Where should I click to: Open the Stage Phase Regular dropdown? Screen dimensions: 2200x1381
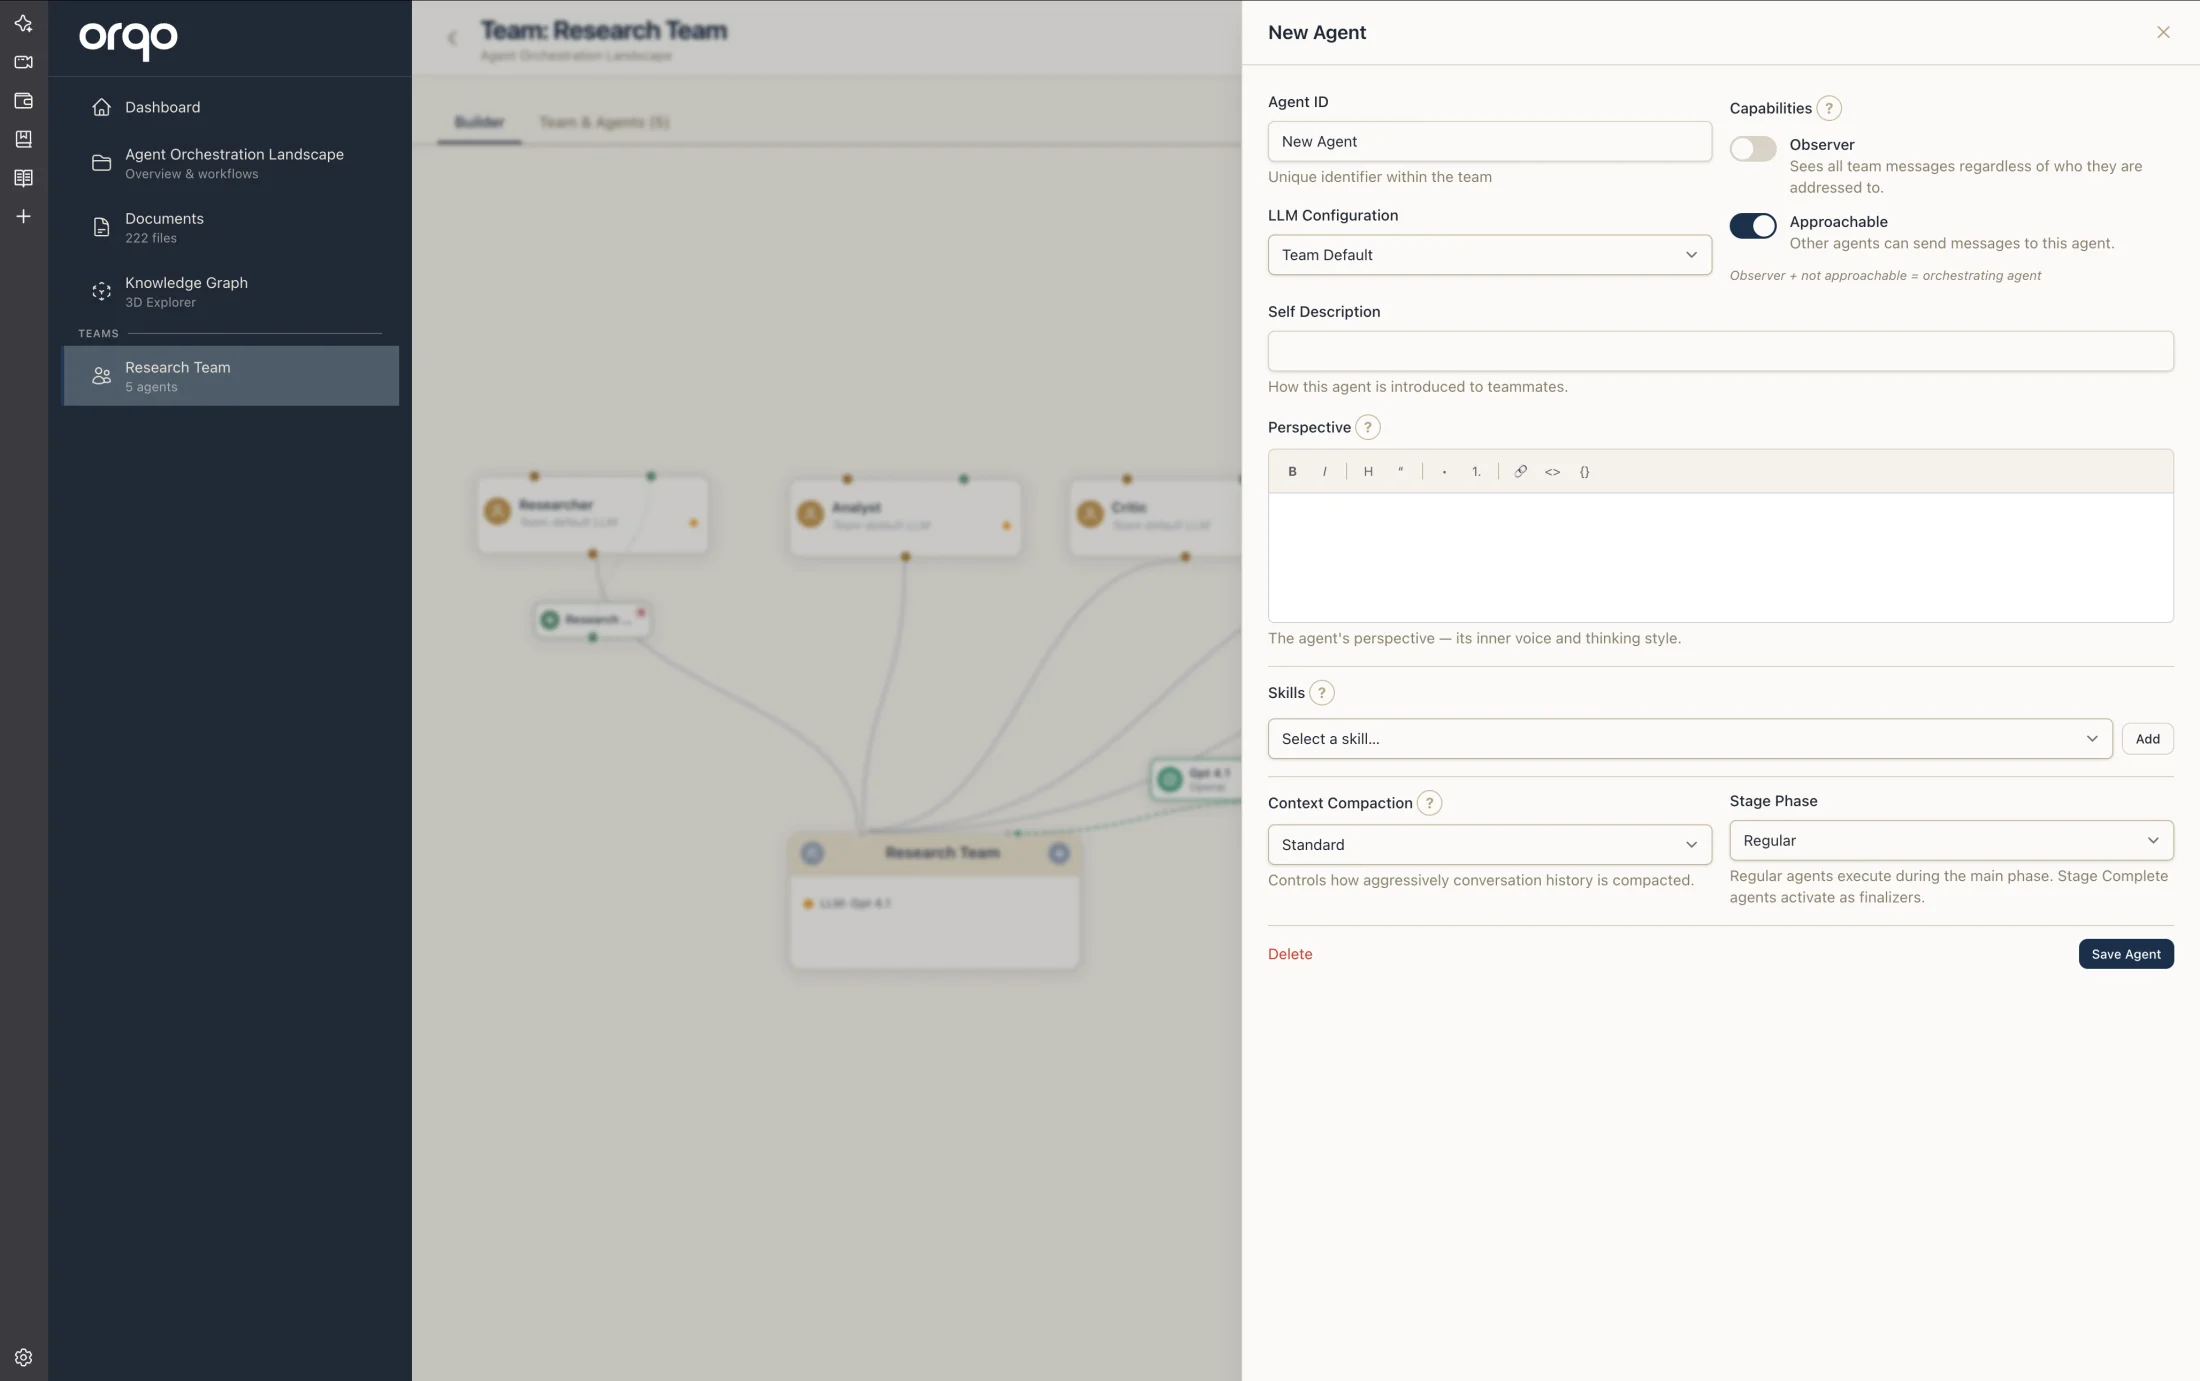coord(1951,841)
